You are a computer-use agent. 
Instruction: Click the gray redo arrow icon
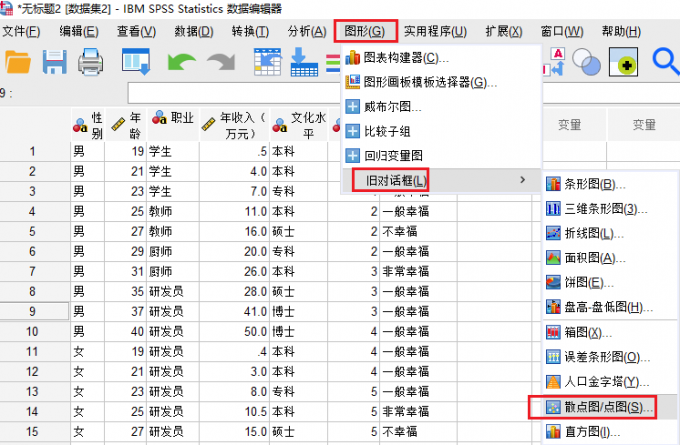tap(221, 62)
